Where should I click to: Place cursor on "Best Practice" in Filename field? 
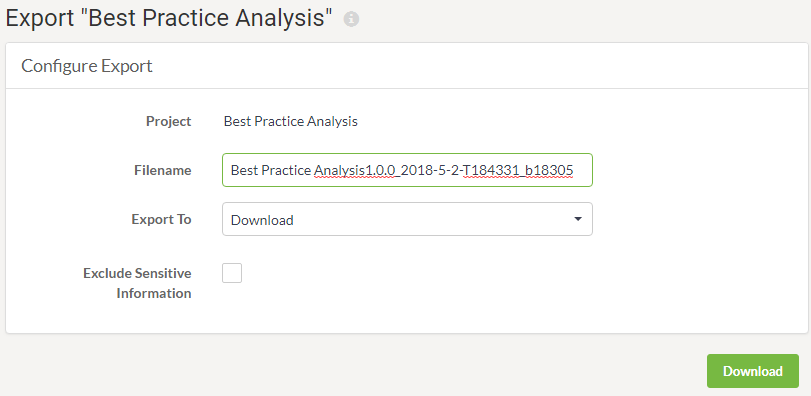271,170
